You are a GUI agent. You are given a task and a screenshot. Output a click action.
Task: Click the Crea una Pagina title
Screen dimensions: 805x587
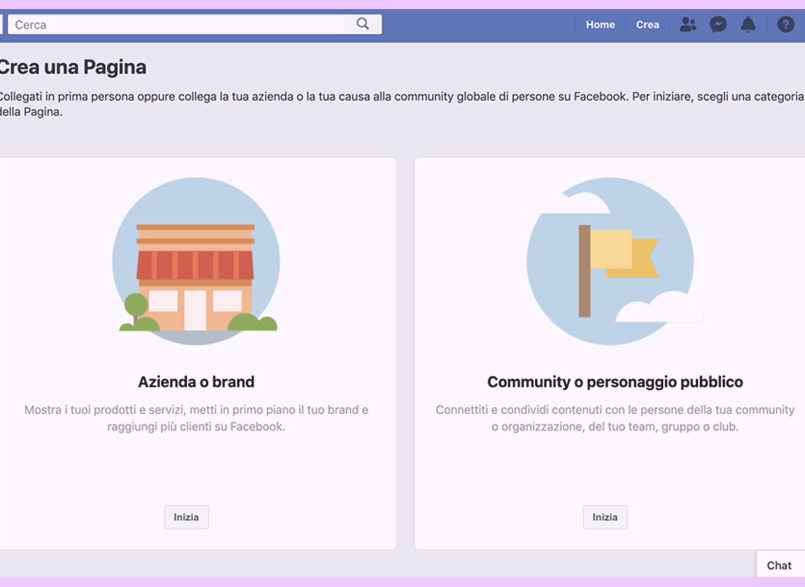point(72,67)
